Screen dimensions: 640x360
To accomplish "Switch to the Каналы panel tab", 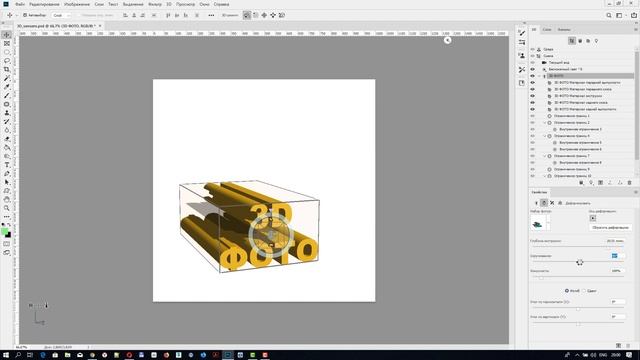I will [564, 29].
